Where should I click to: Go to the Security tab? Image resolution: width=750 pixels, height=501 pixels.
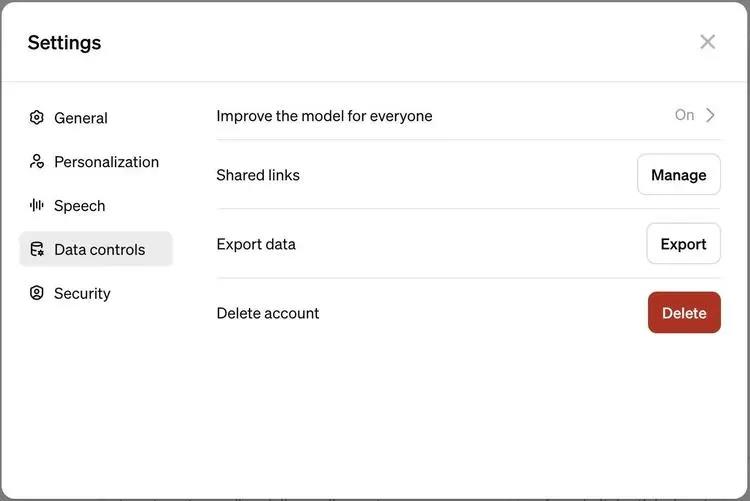(x=82, y=294)
